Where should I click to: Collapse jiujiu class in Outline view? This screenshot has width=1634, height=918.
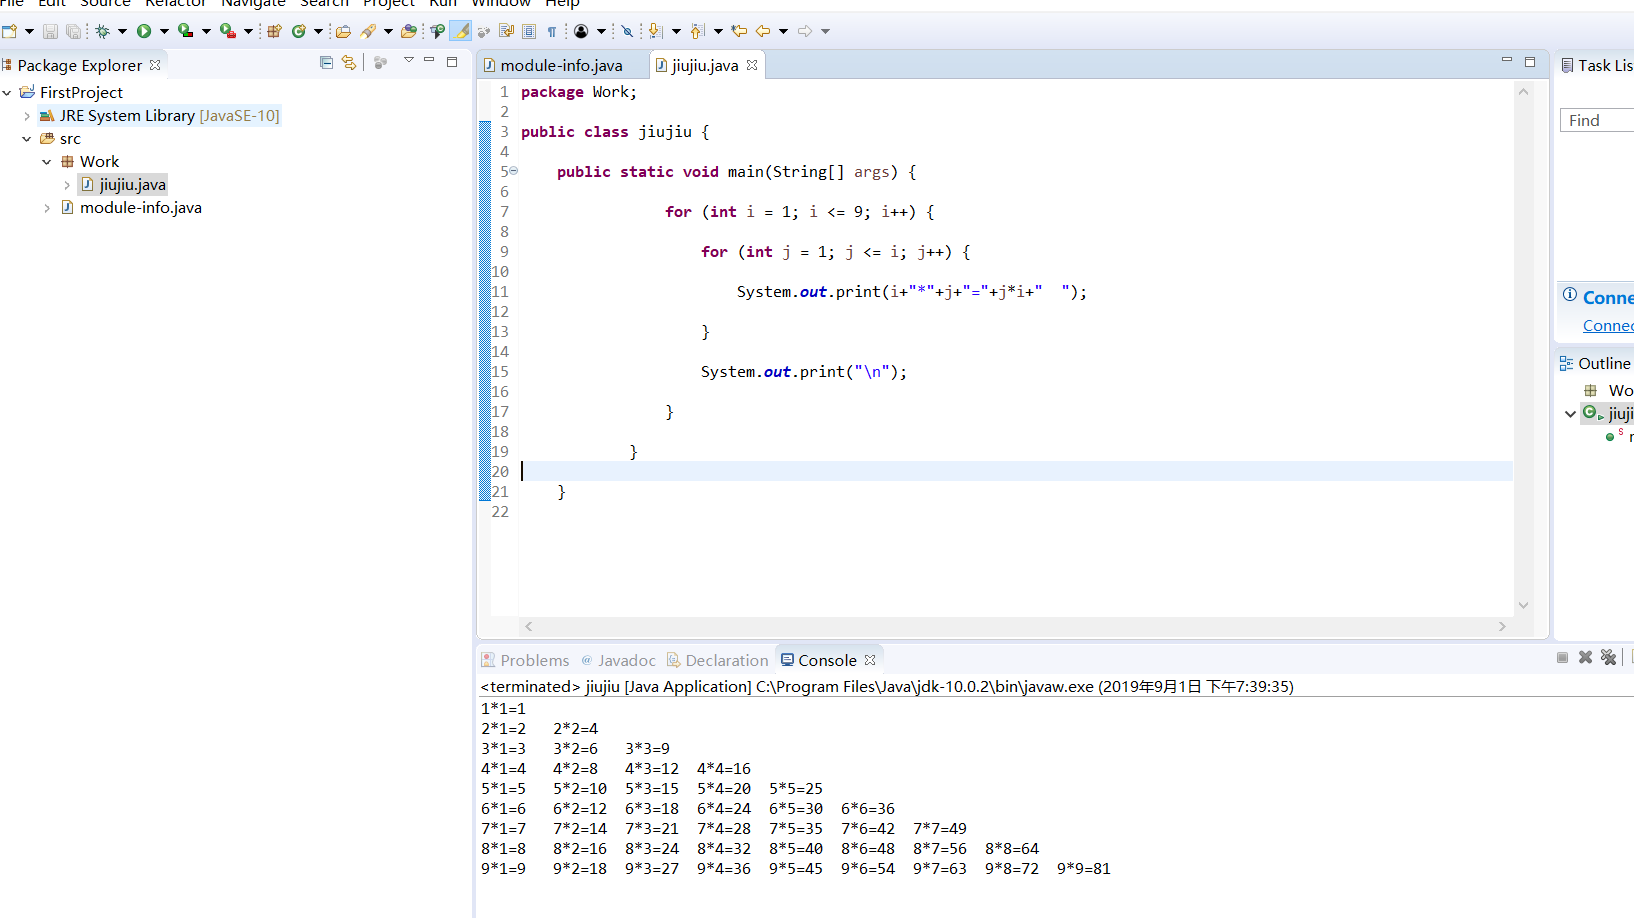point(1570,414)
